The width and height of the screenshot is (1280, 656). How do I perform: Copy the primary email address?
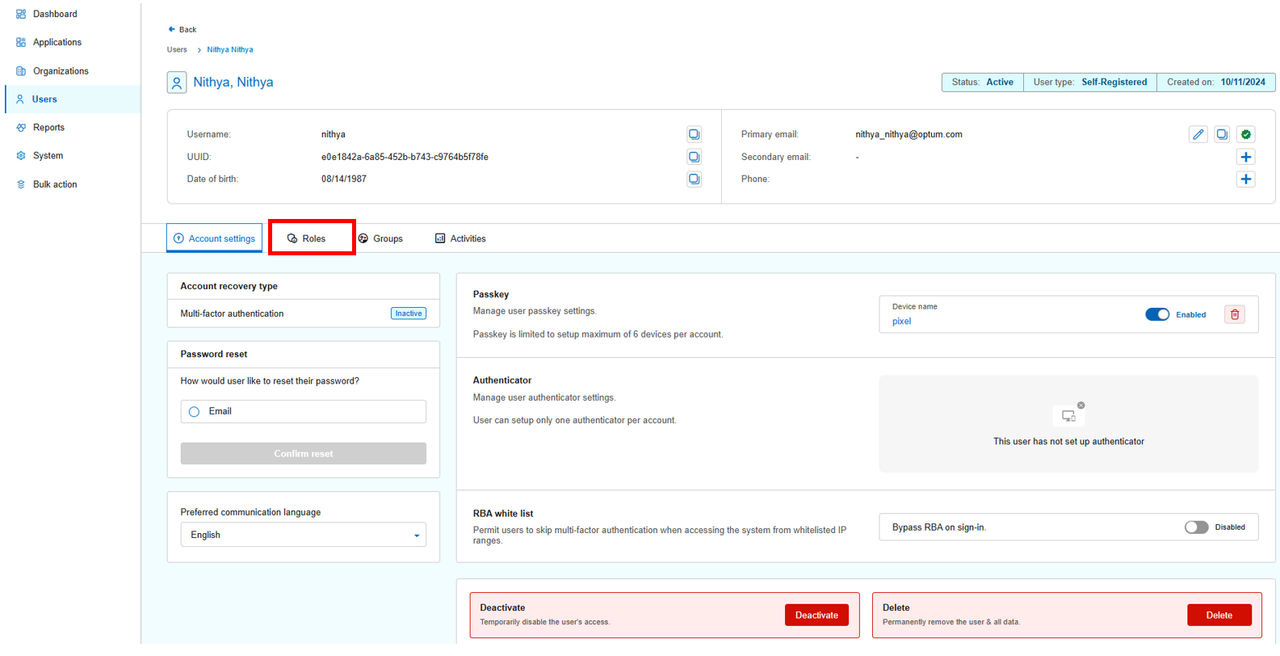point(1222,134)
